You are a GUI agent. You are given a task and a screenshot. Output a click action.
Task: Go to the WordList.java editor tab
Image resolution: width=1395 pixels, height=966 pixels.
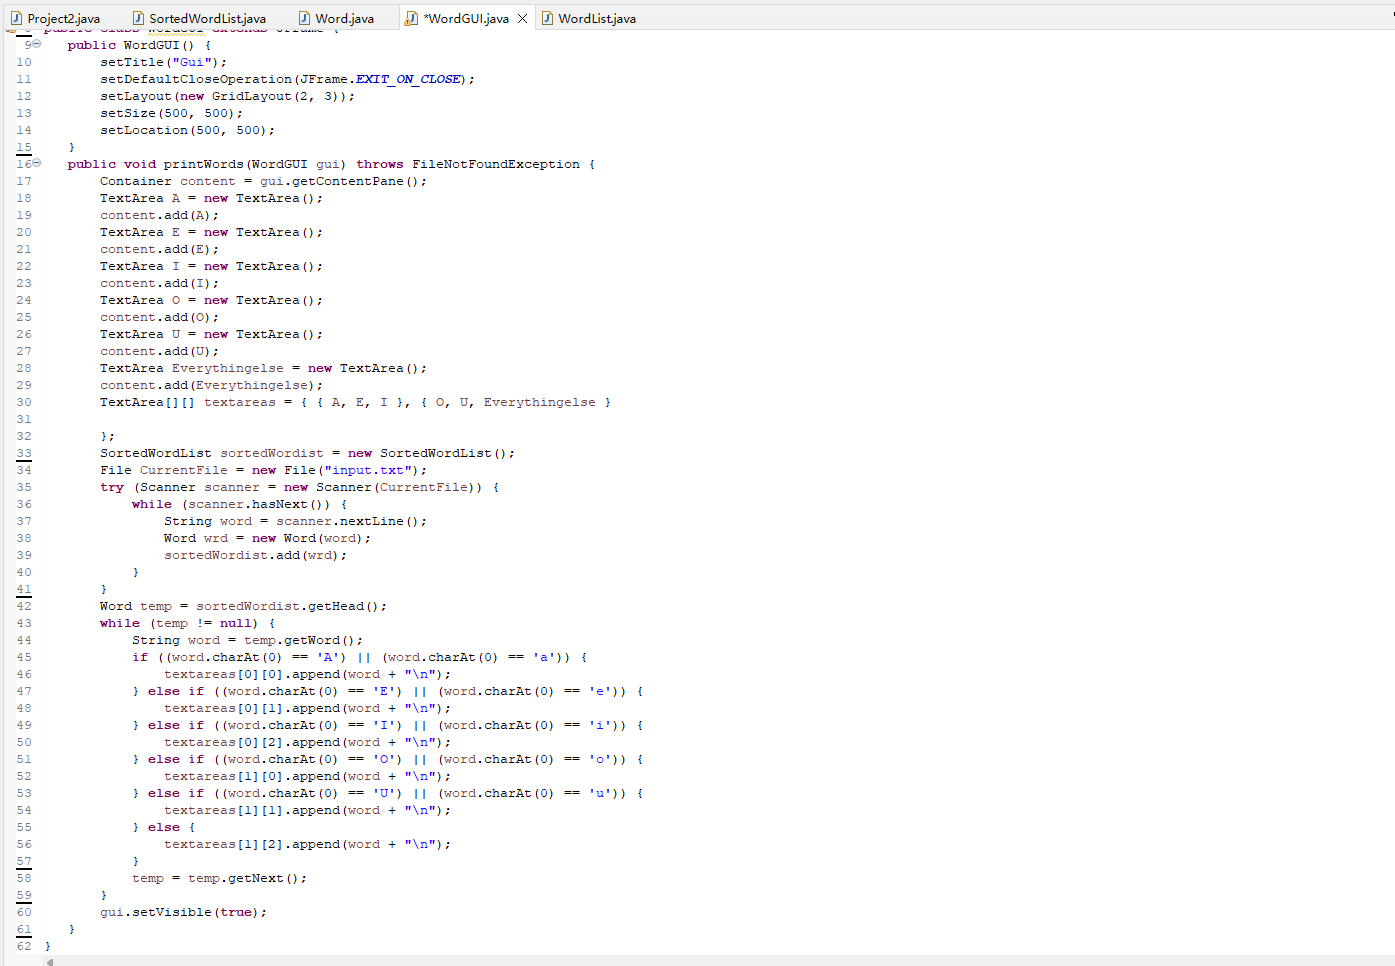click(x=588, y=18)
